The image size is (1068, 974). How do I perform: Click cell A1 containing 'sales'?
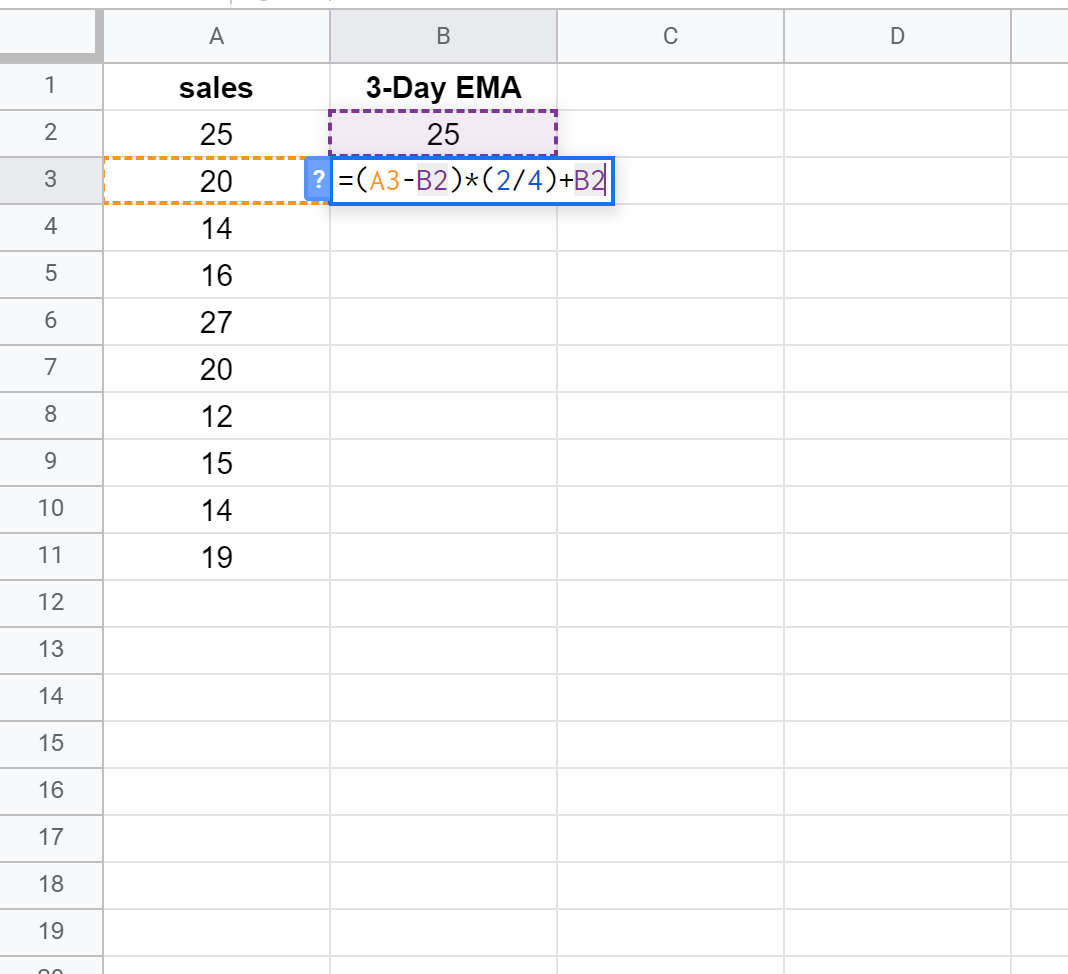tap(216, 87)
